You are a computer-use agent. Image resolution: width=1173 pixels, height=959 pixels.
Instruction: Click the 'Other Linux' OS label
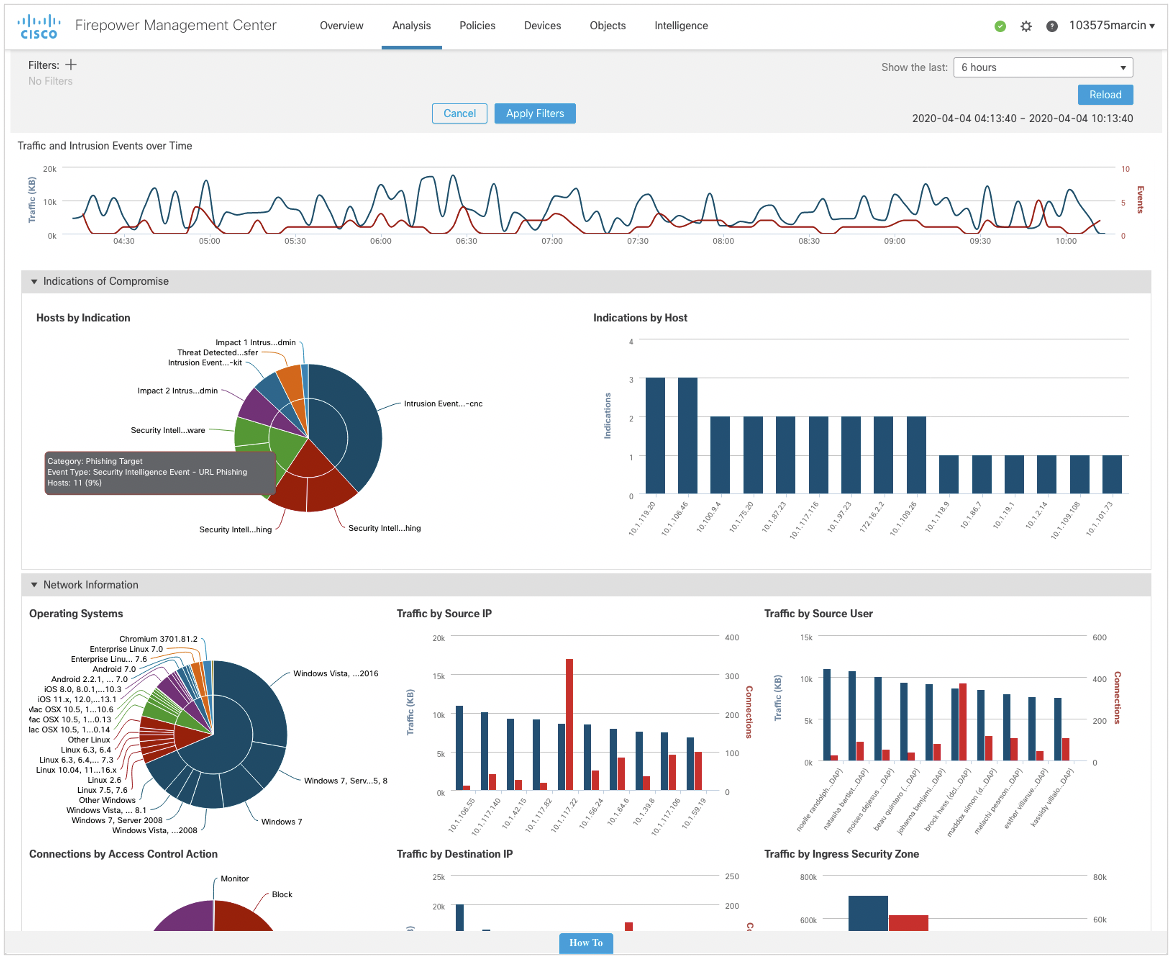89,740
